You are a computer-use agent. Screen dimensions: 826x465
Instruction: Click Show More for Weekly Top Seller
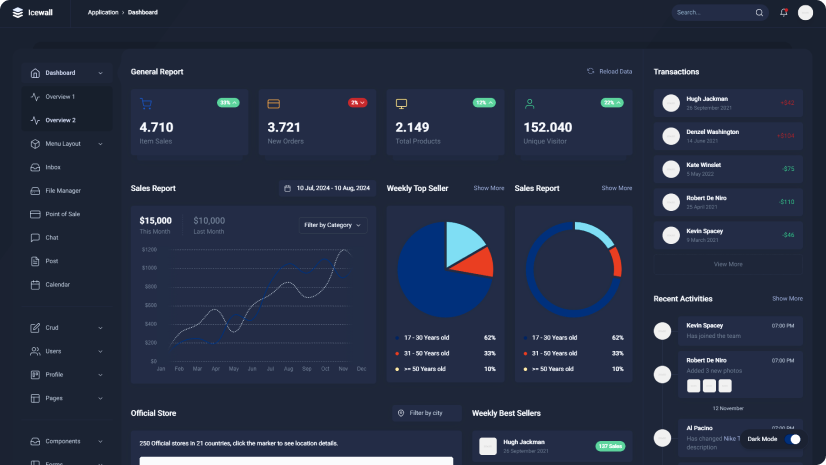[488, 188]
